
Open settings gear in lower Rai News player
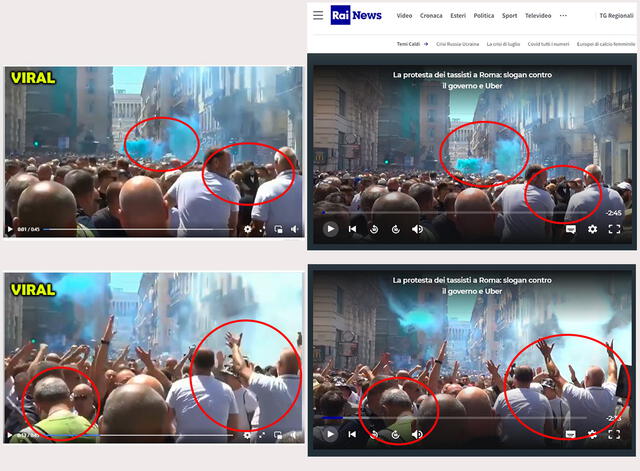(x=592, y=434)
